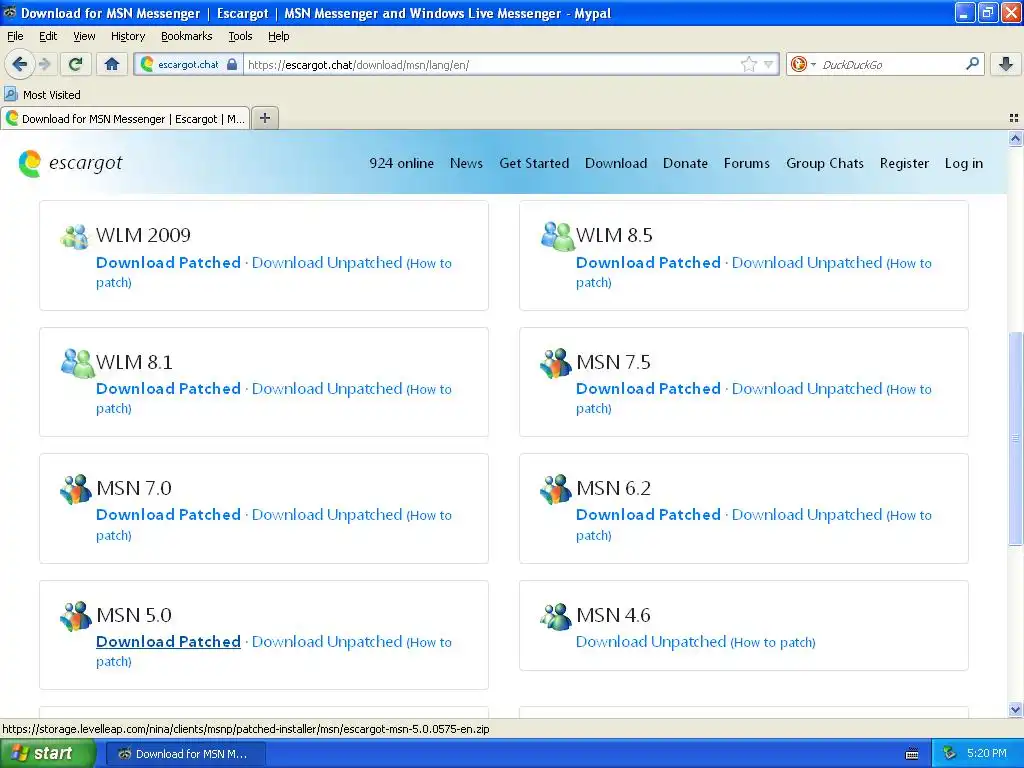This screenshot has height=768, width=1024.
Task: Expand the URL history dropdown arrow
Action: coord(769,64)
